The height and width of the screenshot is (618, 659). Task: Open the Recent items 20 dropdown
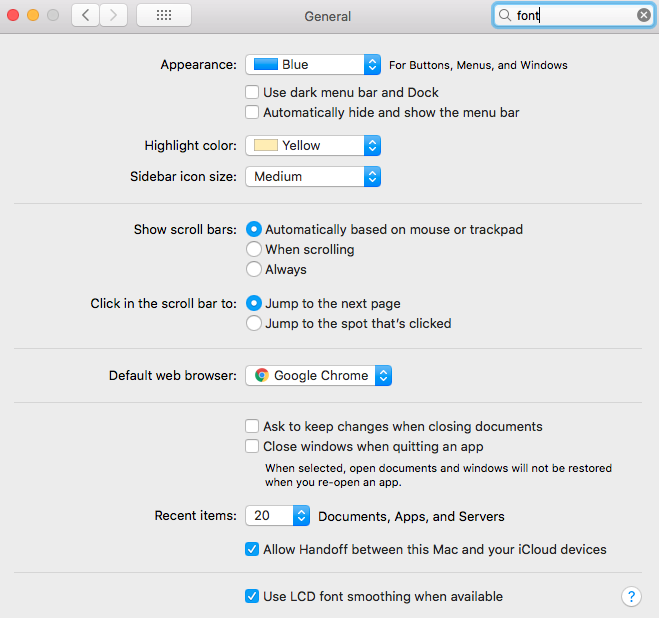[277, 515]
